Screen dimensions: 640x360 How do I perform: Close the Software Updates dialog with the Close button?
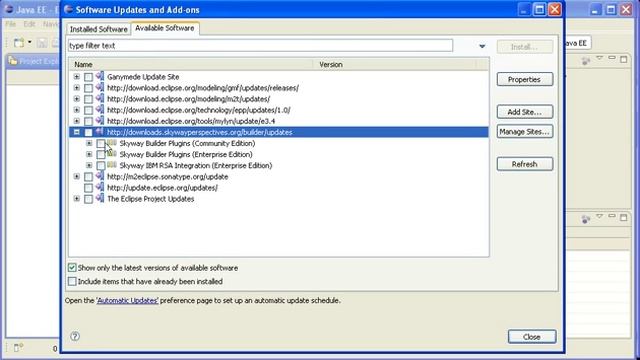(x=532, y=337)
